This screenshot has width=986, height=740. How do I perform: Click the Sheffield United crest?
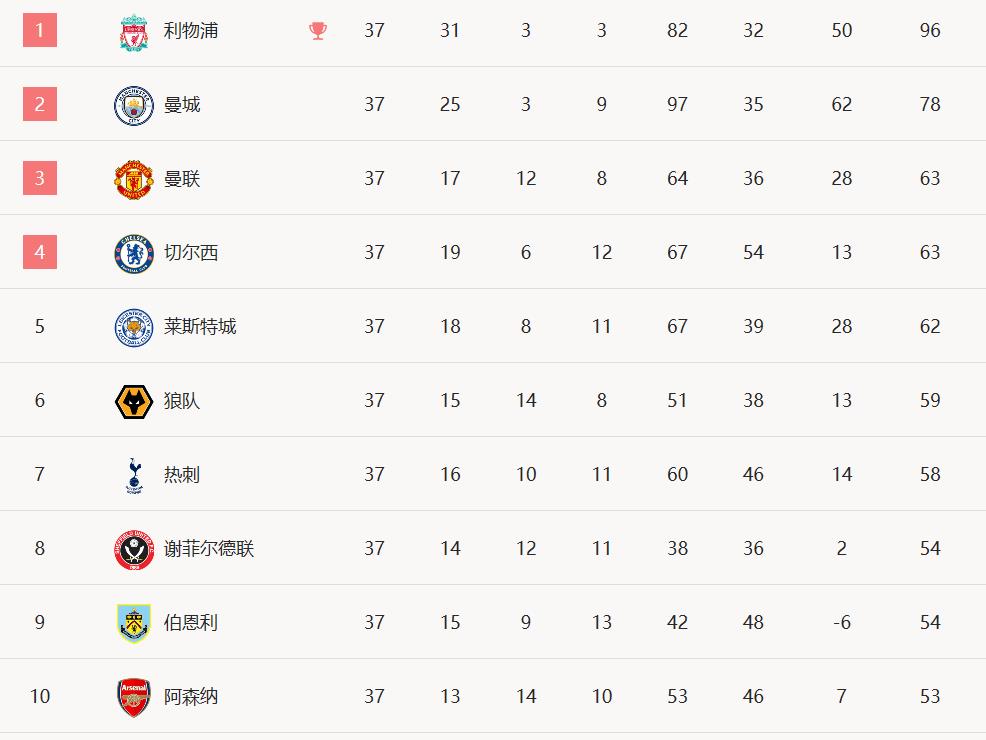(134, 549)
